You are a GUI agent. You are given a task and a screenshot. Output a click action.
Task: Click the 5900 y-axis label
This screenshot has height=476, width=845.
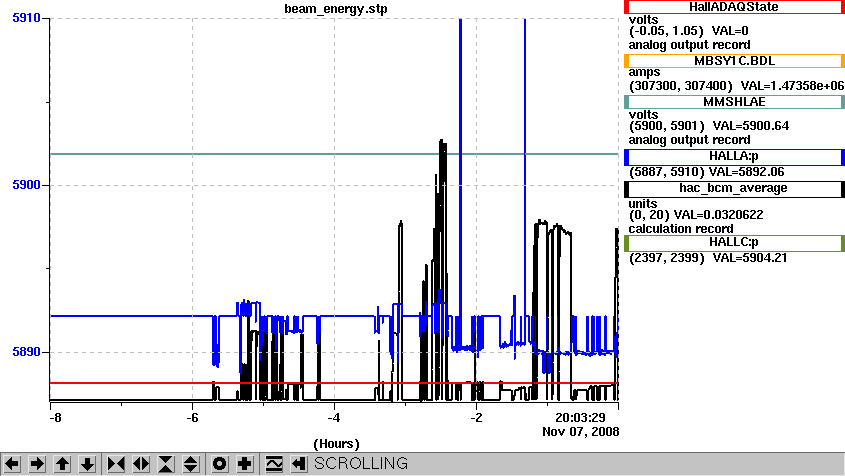pos(26,185)
